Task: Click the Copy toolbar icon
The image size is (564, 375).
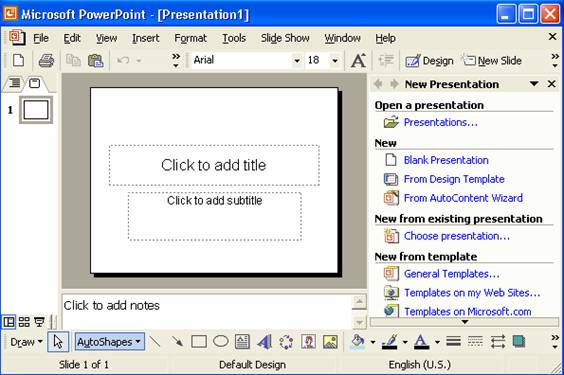Action: pyautogui.click(x=73, y=60)
